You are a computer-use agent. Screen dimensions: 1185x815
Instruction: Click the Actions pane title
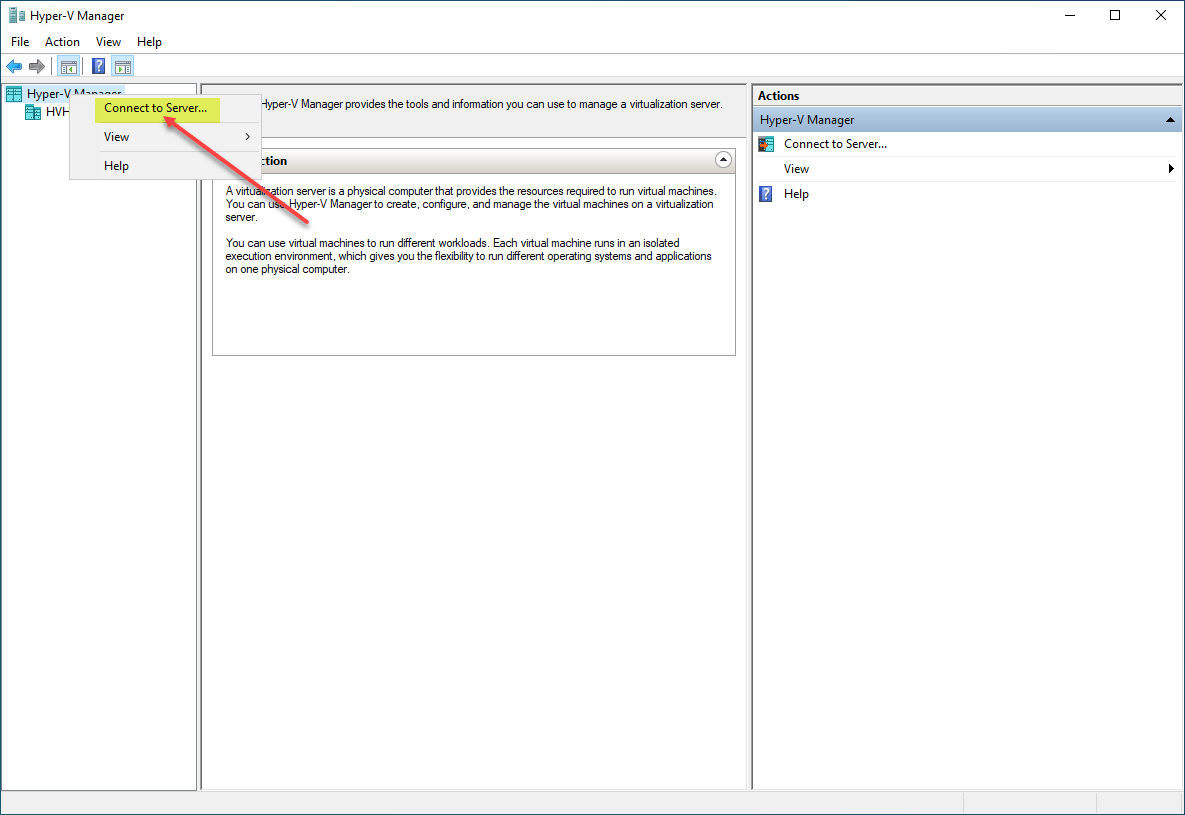[778, 95]
